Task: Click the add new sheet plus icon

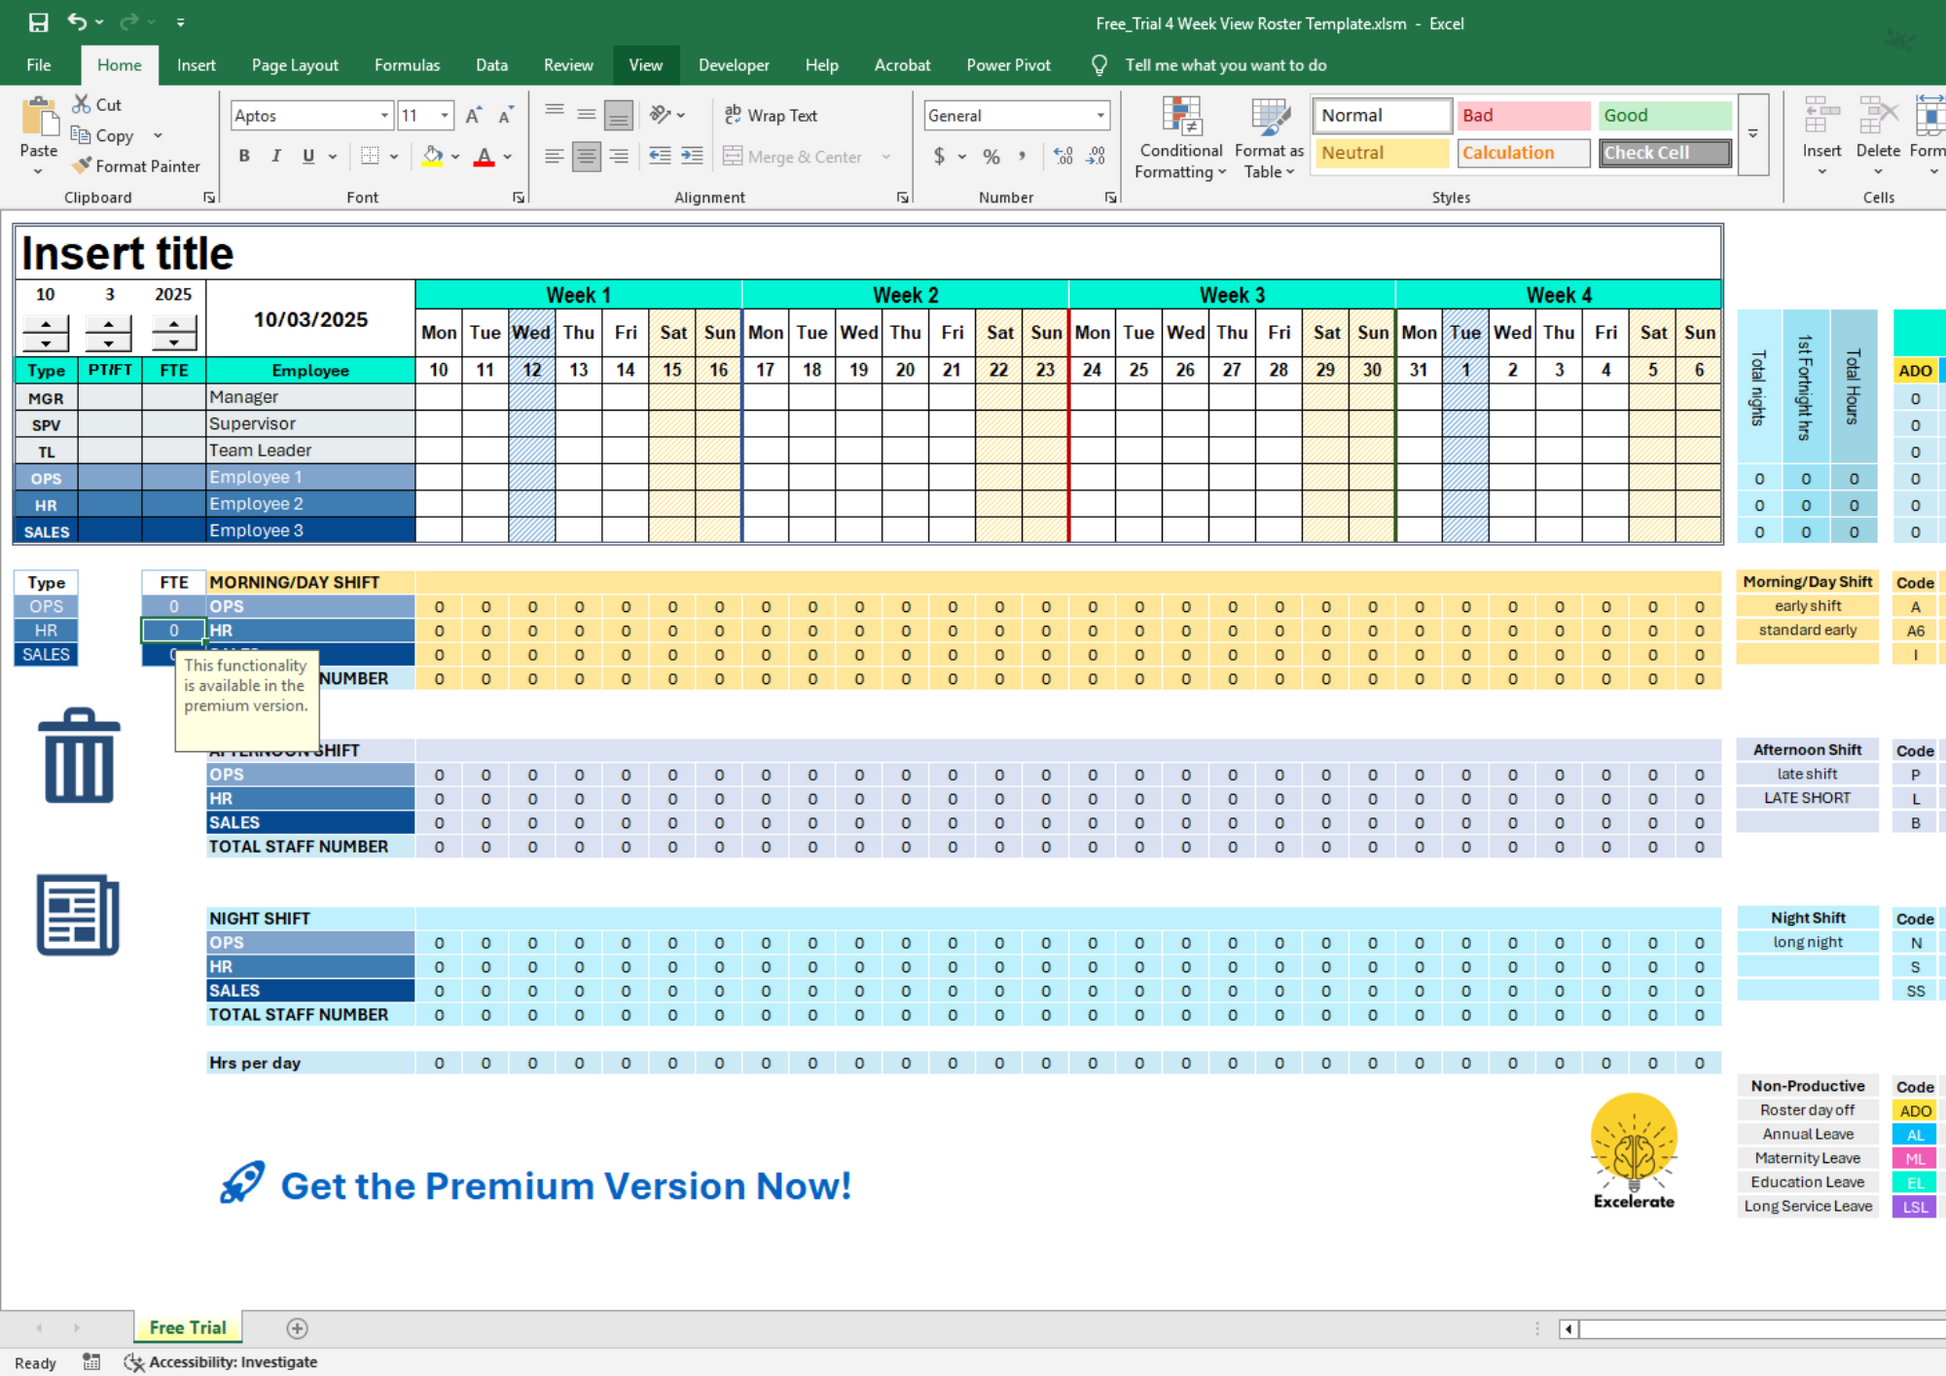Action: coord(297,1328)
